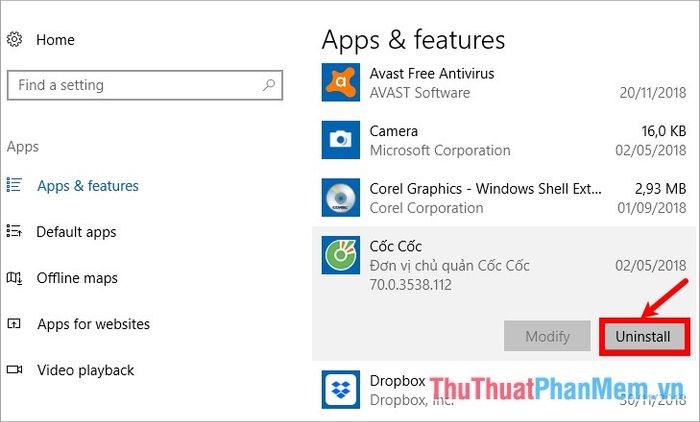The height and width of the screenshot is (422, 700).
Task: Open the Offline maps page
Action: click(x=77, y=278)
